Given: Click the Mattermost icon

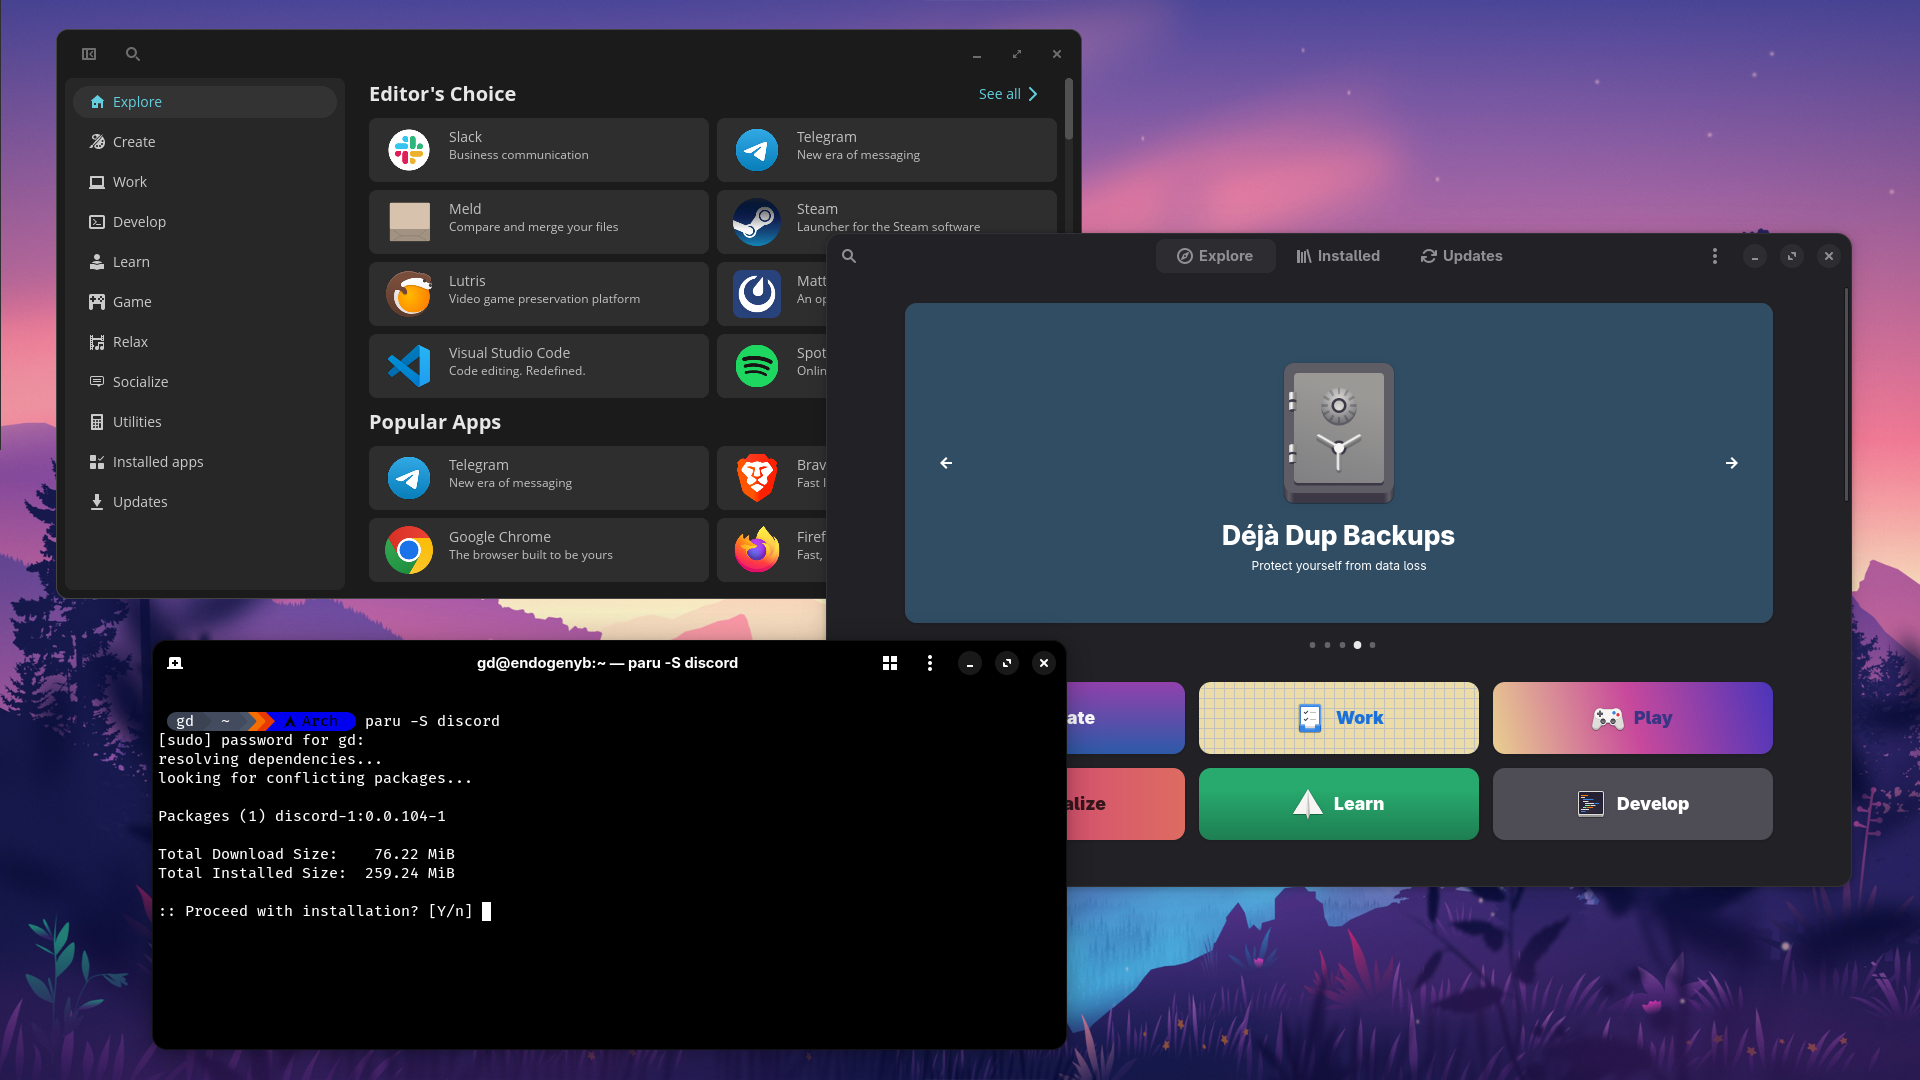Looking at the screenshot, I should coord(757,294).
